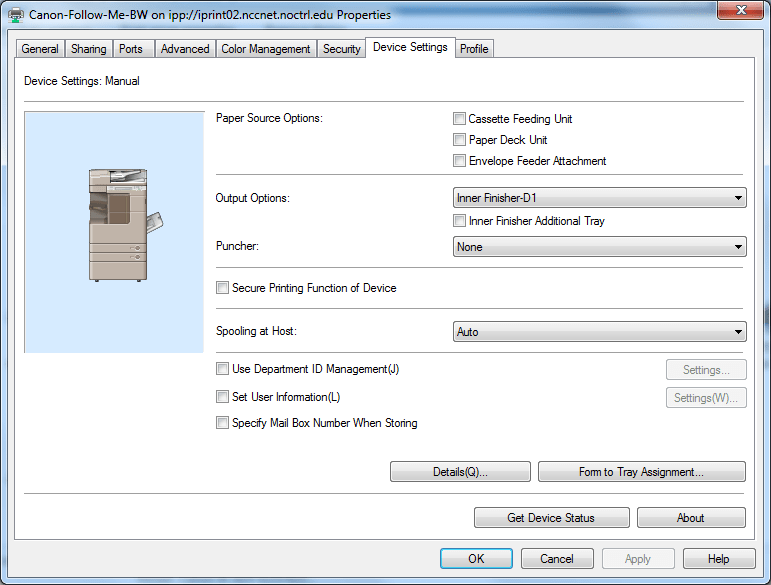
Task: Open the About dialog
Action: (691, 518)
